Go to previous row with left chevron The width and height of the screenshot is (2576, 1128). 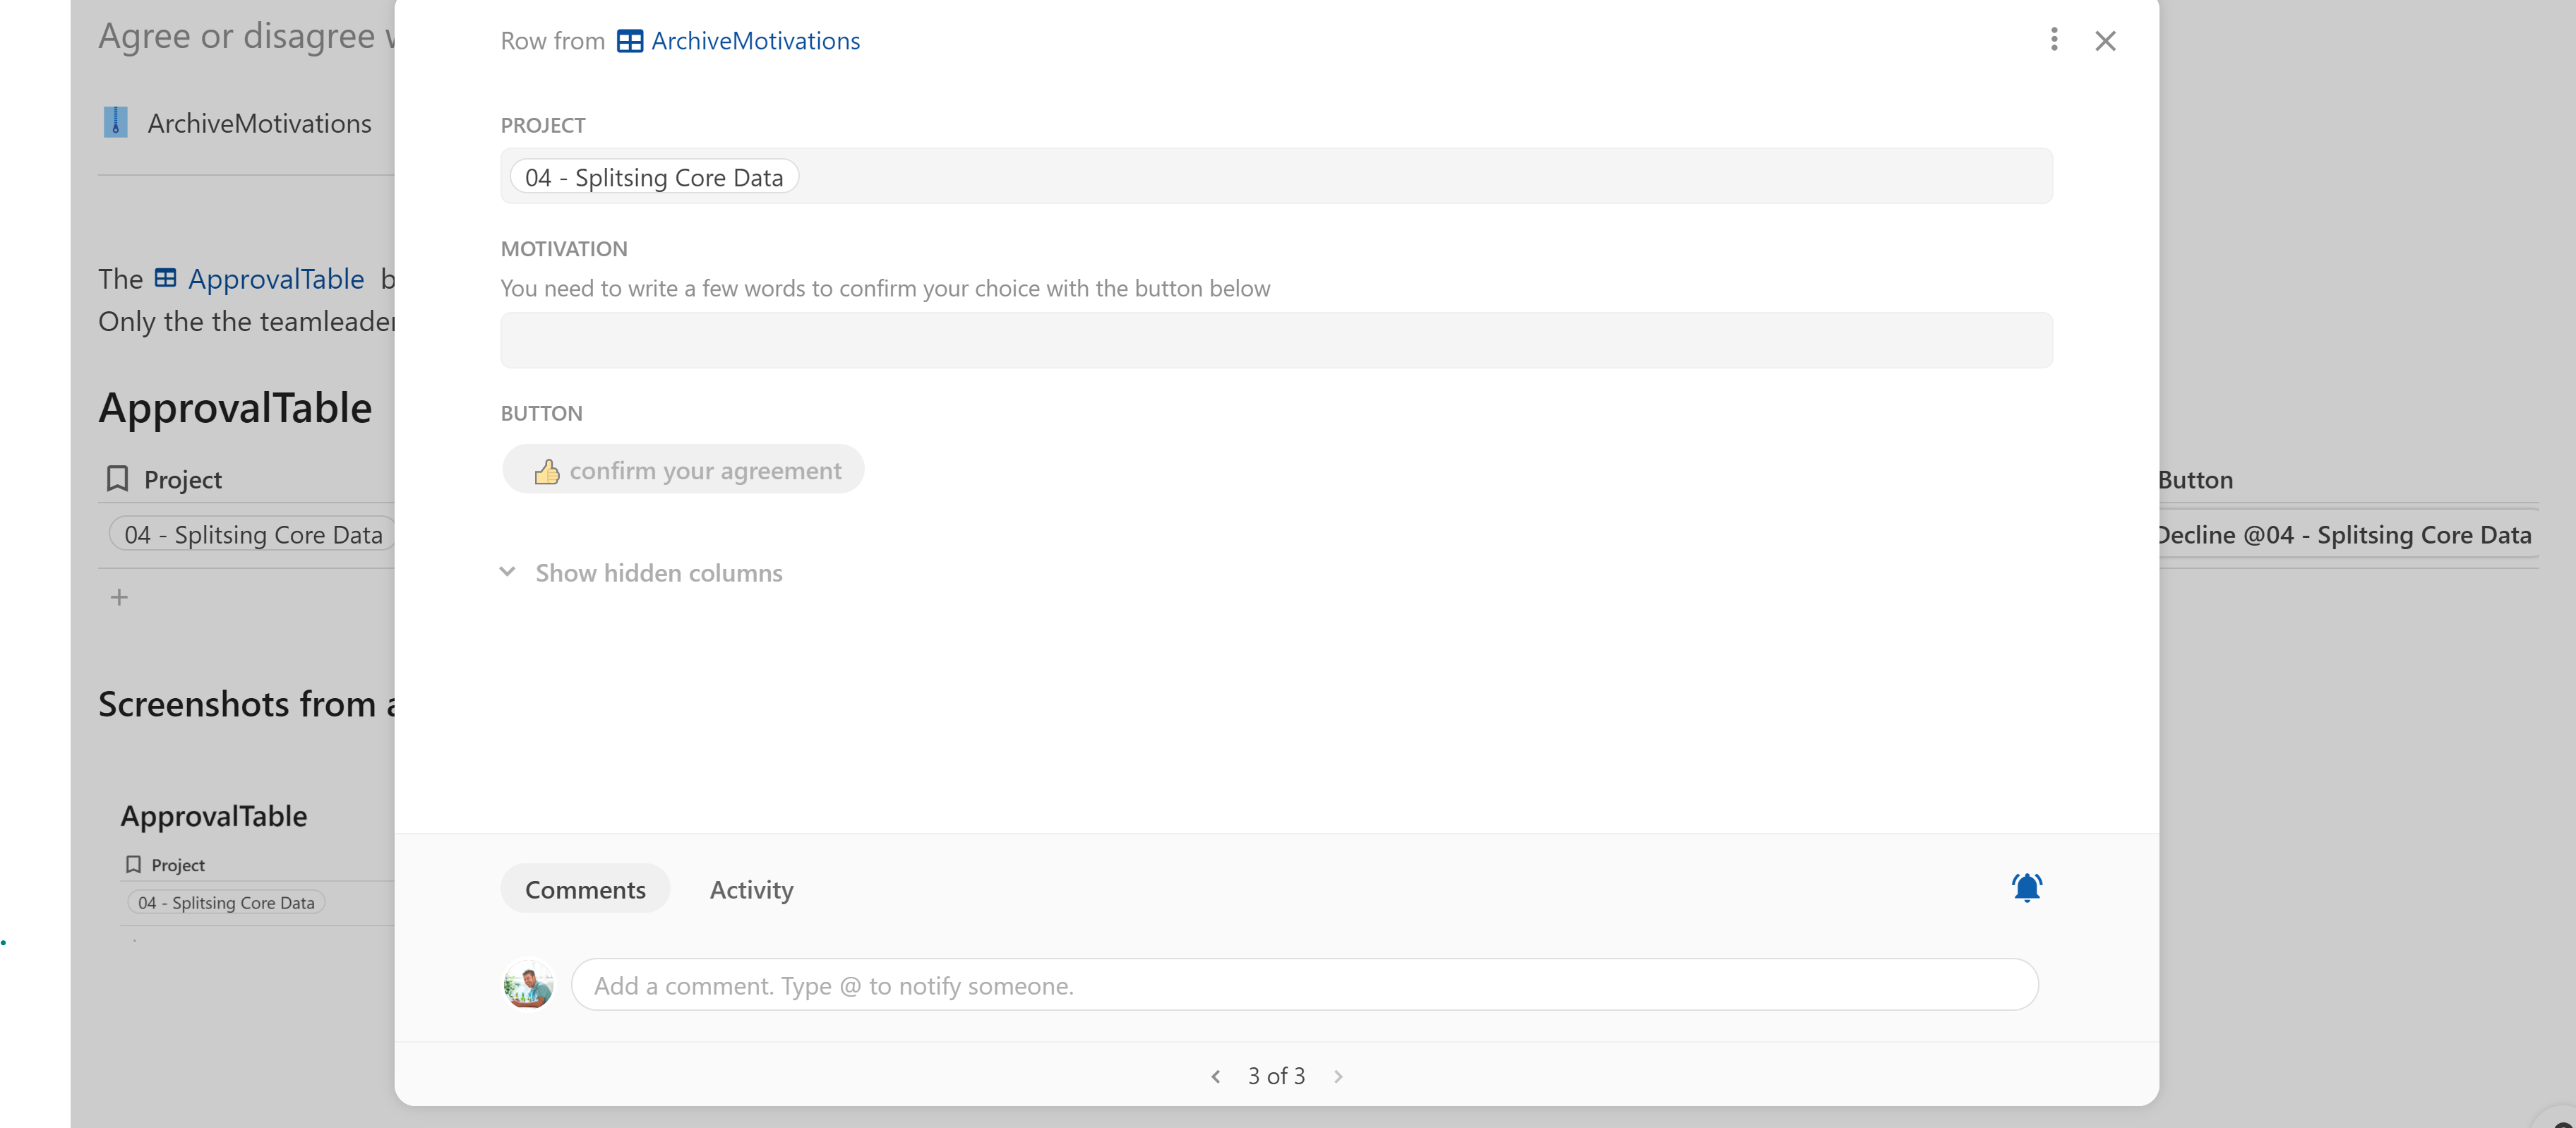1215,1076
